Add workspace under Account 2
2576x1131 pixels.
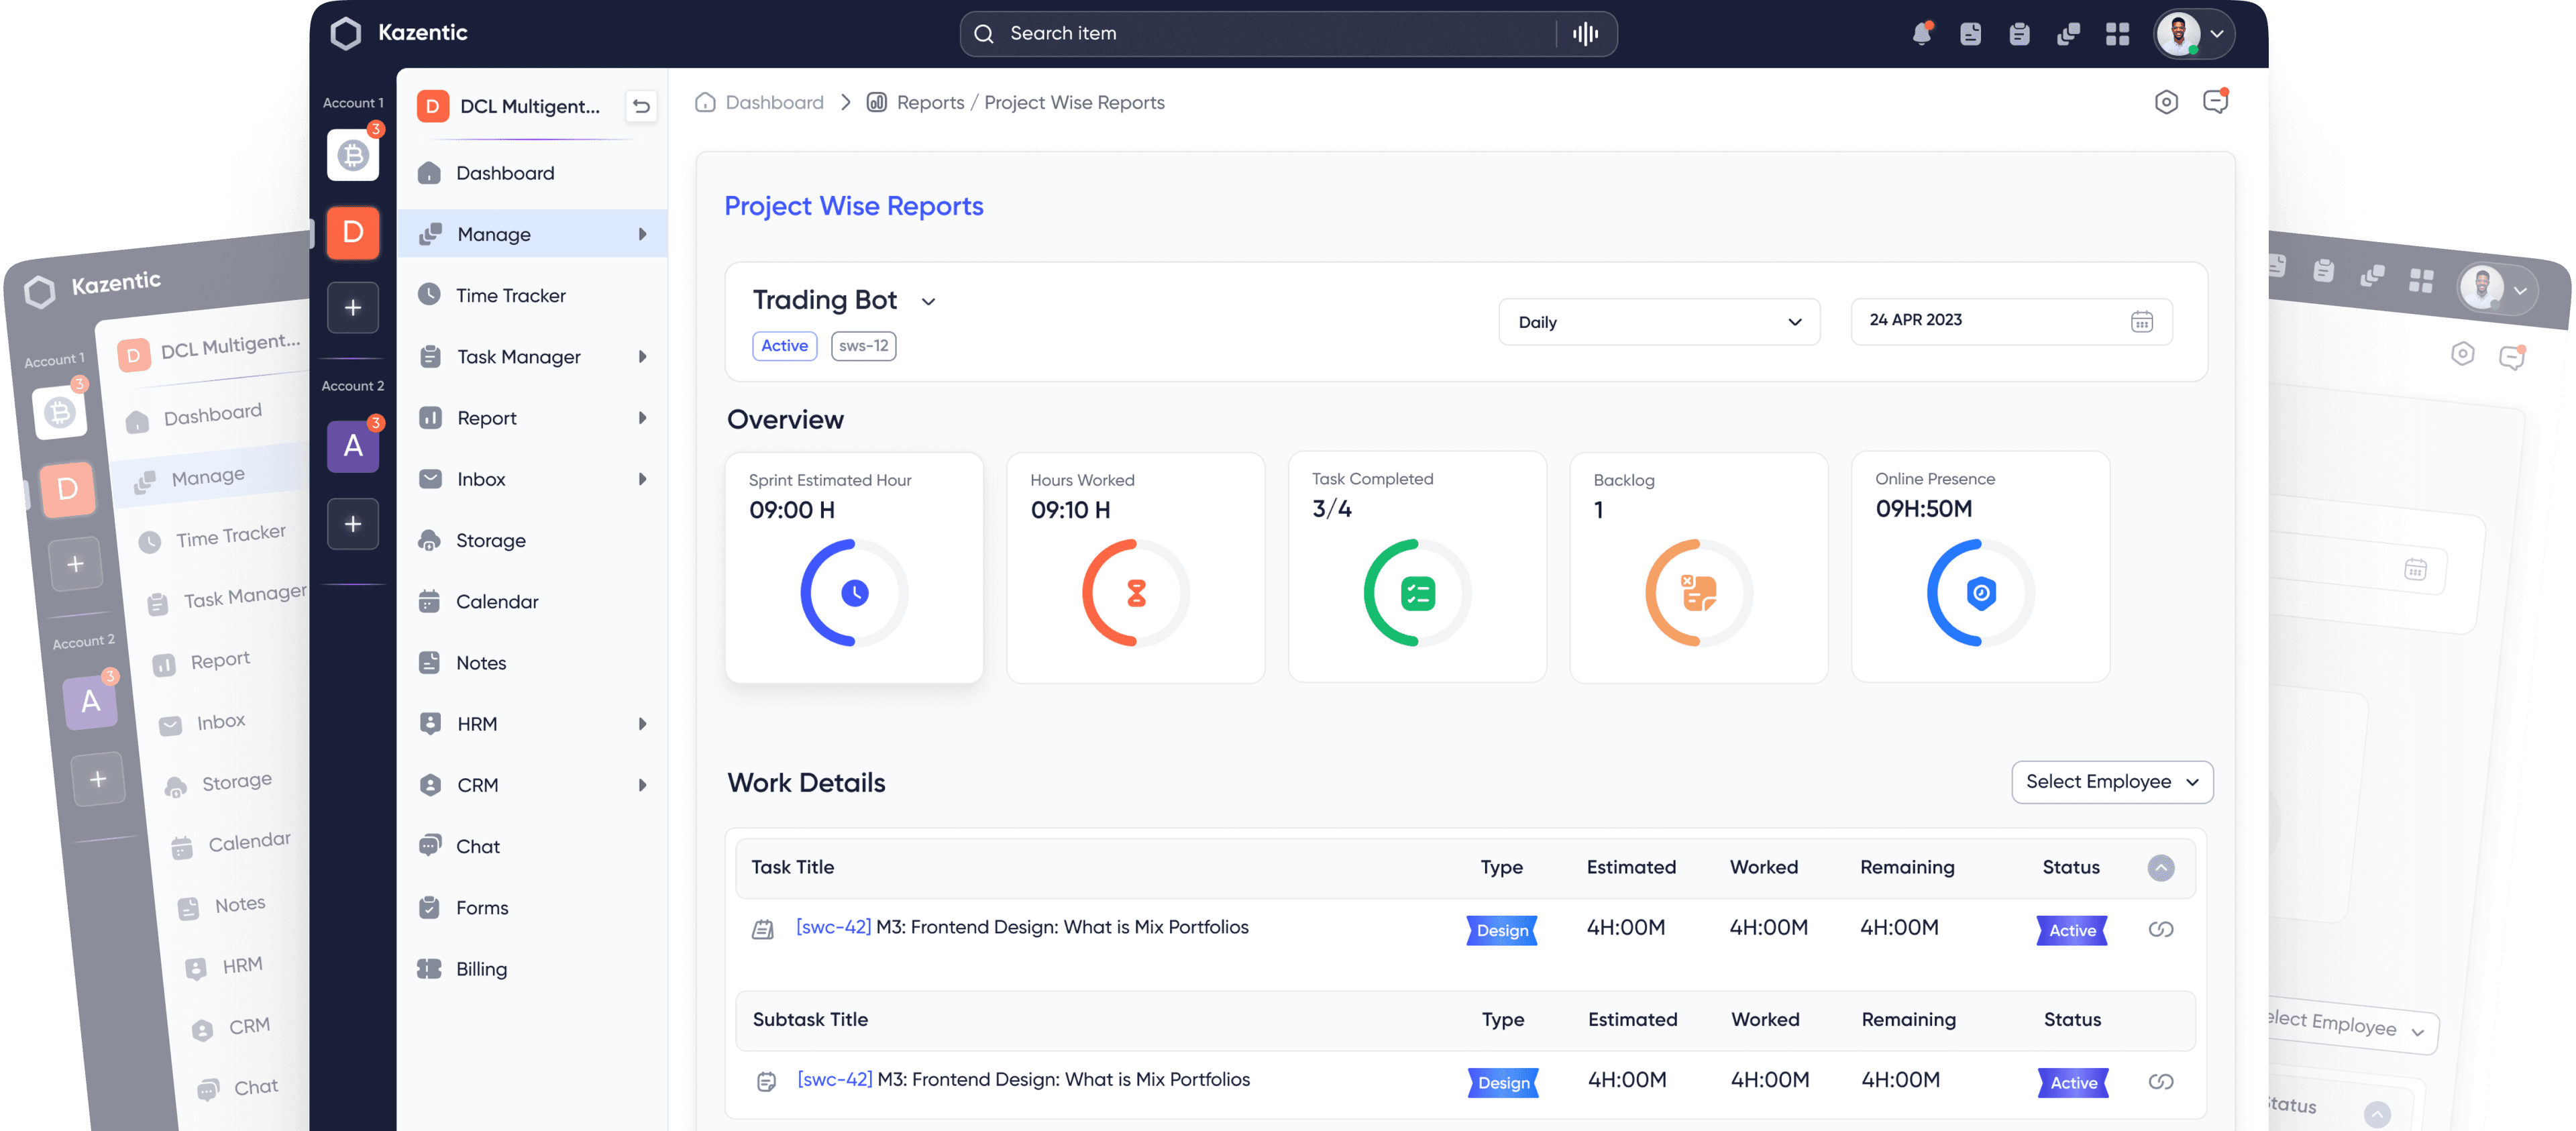click(x=353, y=523)
